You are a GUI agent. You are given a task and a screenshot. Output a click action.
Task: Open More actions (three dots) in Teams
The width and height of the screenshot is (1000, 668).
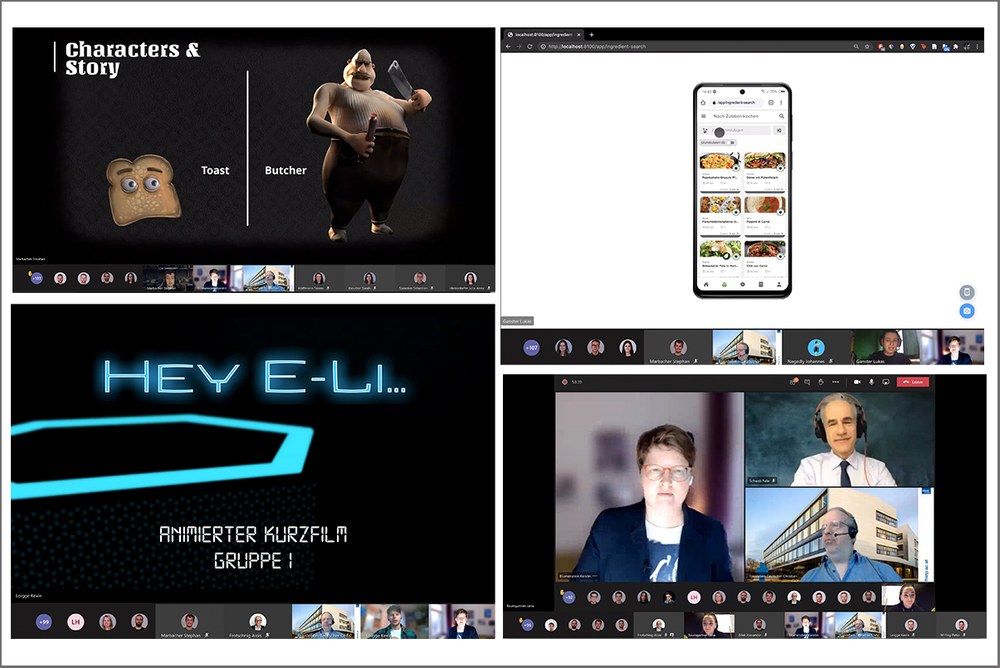coord(835,382)
